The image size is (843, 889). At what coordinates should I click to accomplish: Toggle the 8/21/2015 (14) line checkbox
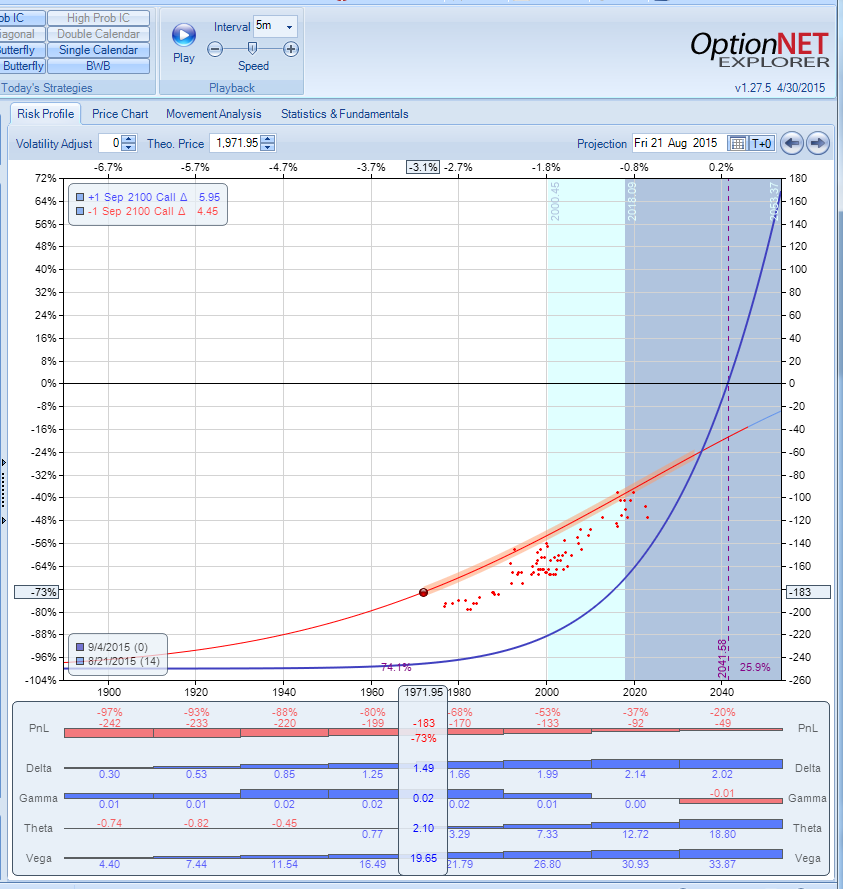click(80, 661)
